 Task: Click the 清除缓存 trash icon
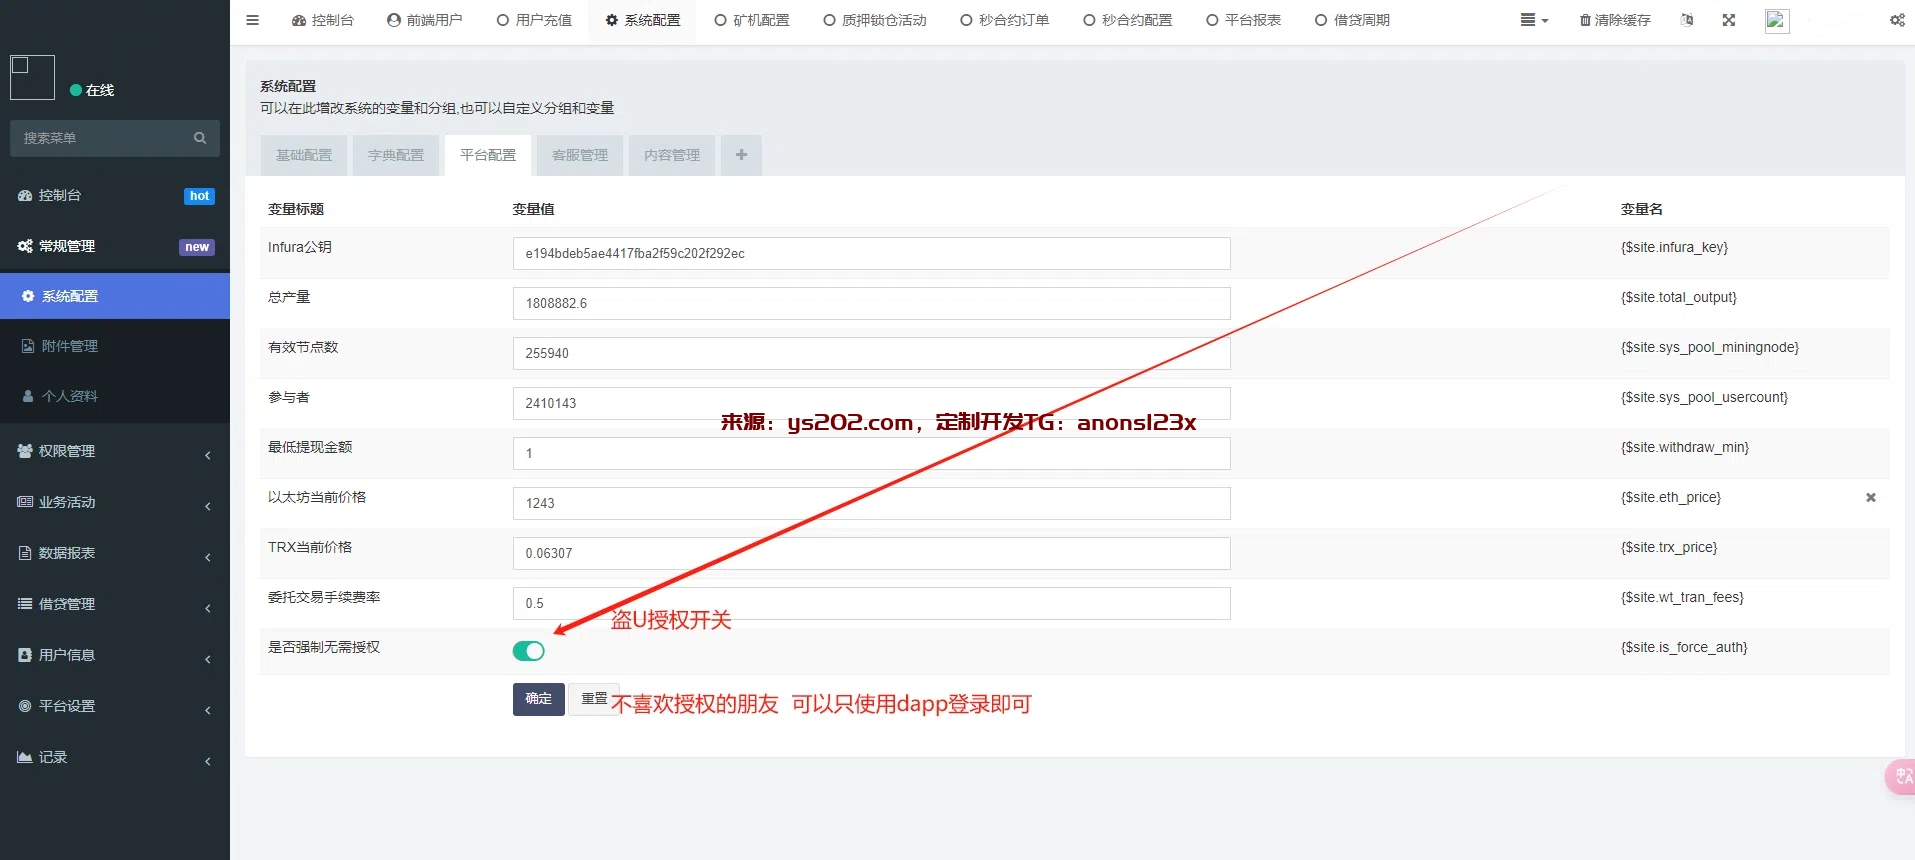pos(1585,20)
